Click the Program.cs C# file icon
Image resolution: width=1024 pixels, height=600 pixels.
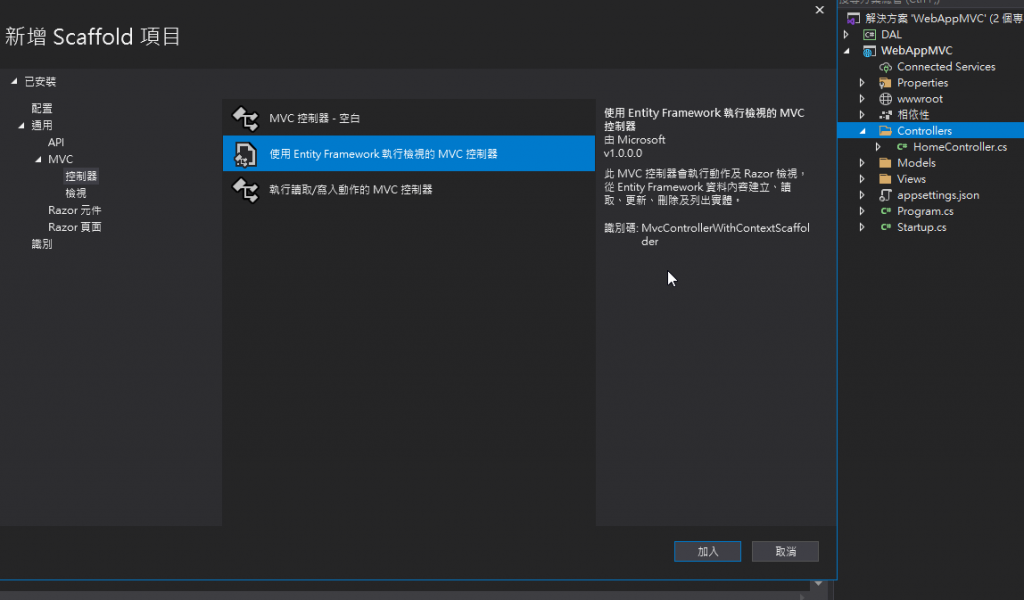(x=886, y=212)
